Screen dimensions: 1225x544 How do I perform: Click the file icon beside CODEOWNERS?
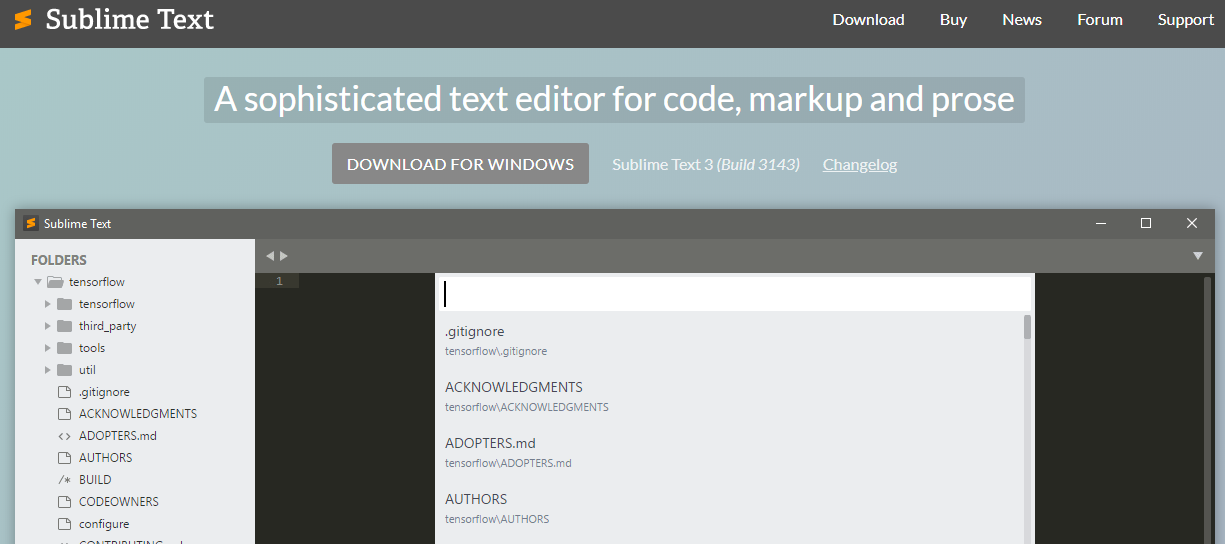[x=64, y=502]
